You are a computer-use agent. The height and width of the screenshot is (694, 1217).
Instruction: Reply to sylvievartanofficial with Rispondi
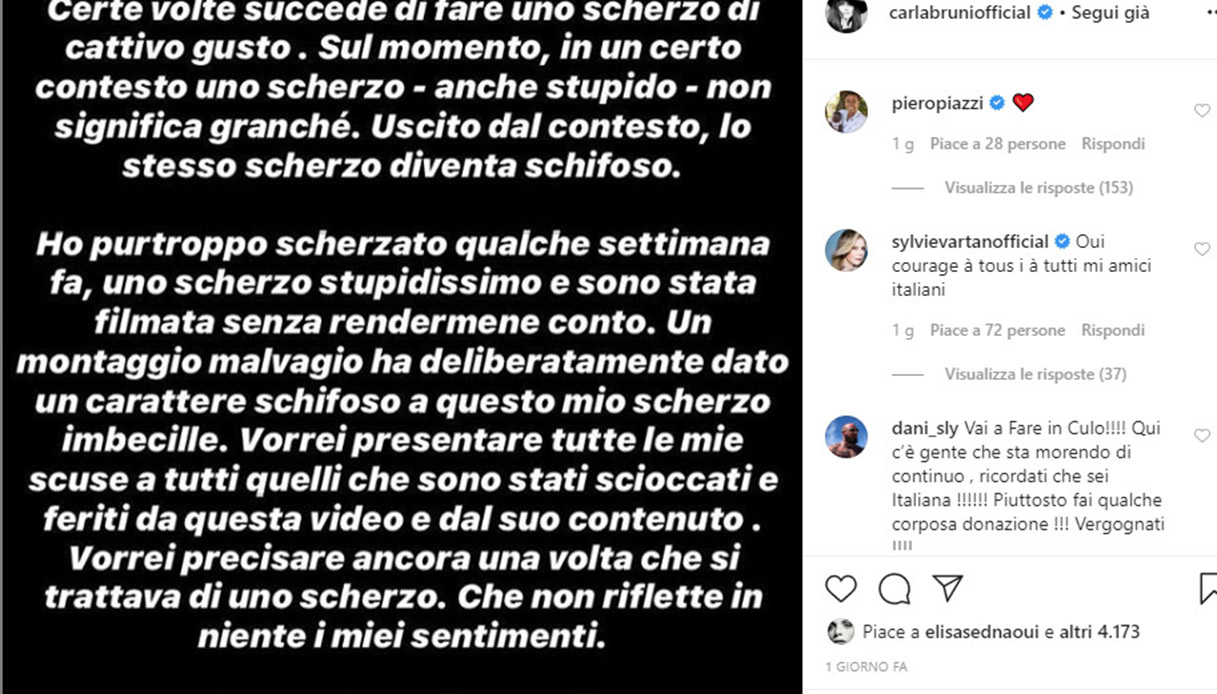pos(1113,330)
